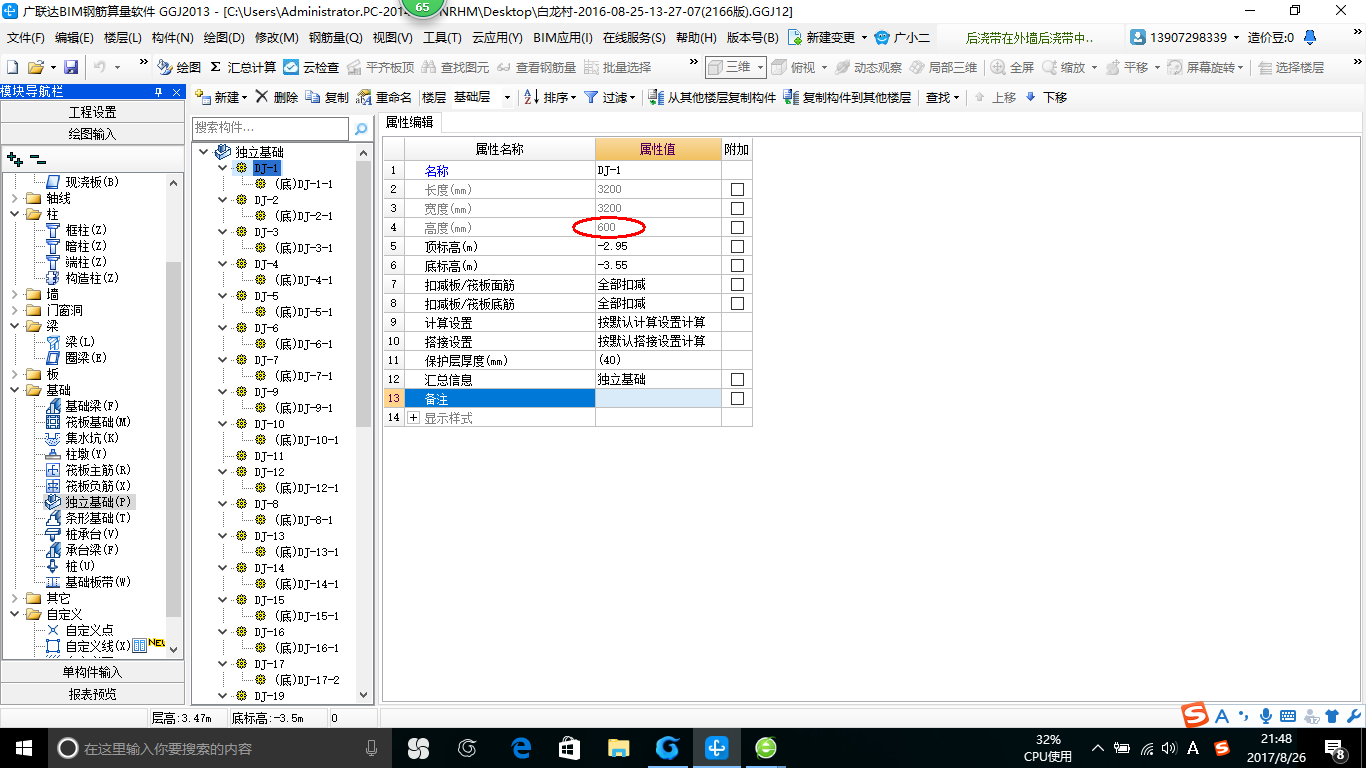Click the notification bell icon
1366x768 pixels.
click(1312, 38)
